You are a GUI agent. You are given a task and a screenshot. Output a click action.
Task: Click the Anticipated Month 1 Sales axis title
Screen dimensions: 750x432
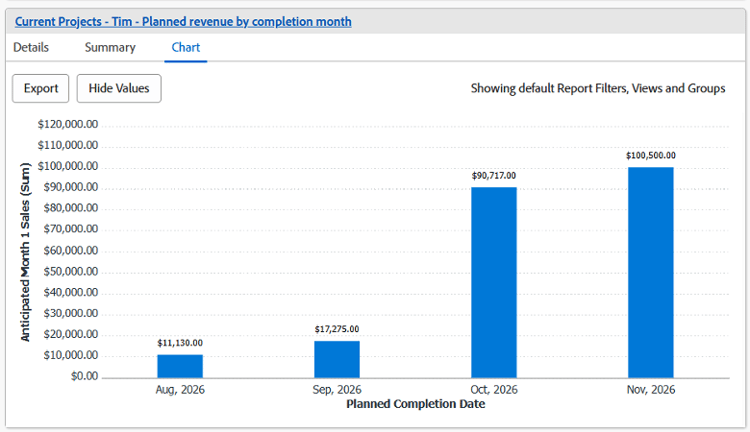25,252
